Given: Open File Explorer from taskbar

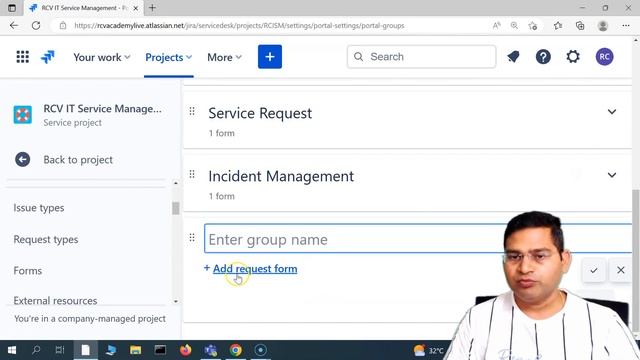Looking at the screenshot, I should (136, 350).
